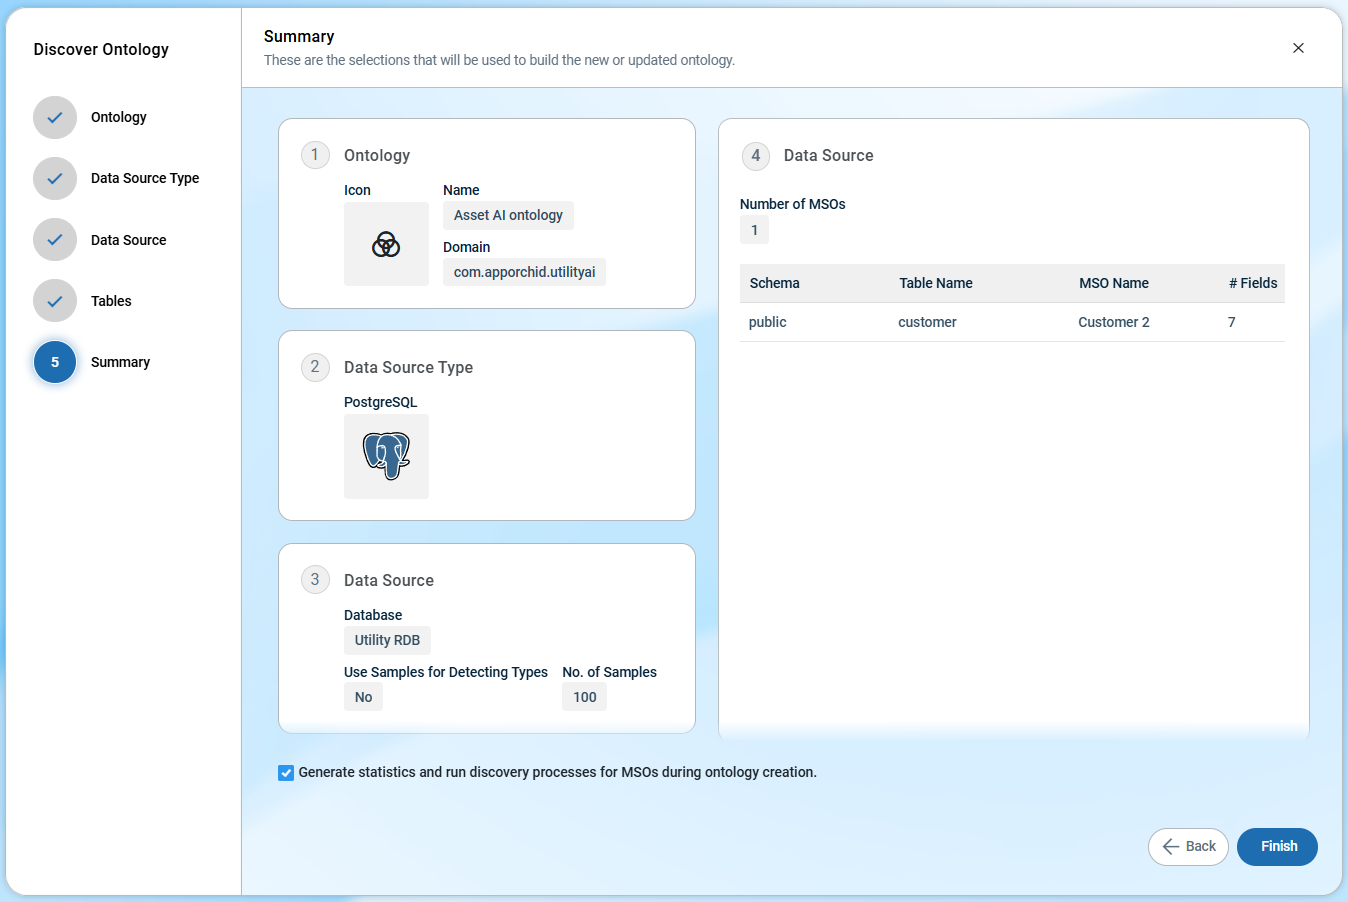This screenshot has height=902, width=1348.
Task: Click the MSO Name column header
Action: [1113, 283]
